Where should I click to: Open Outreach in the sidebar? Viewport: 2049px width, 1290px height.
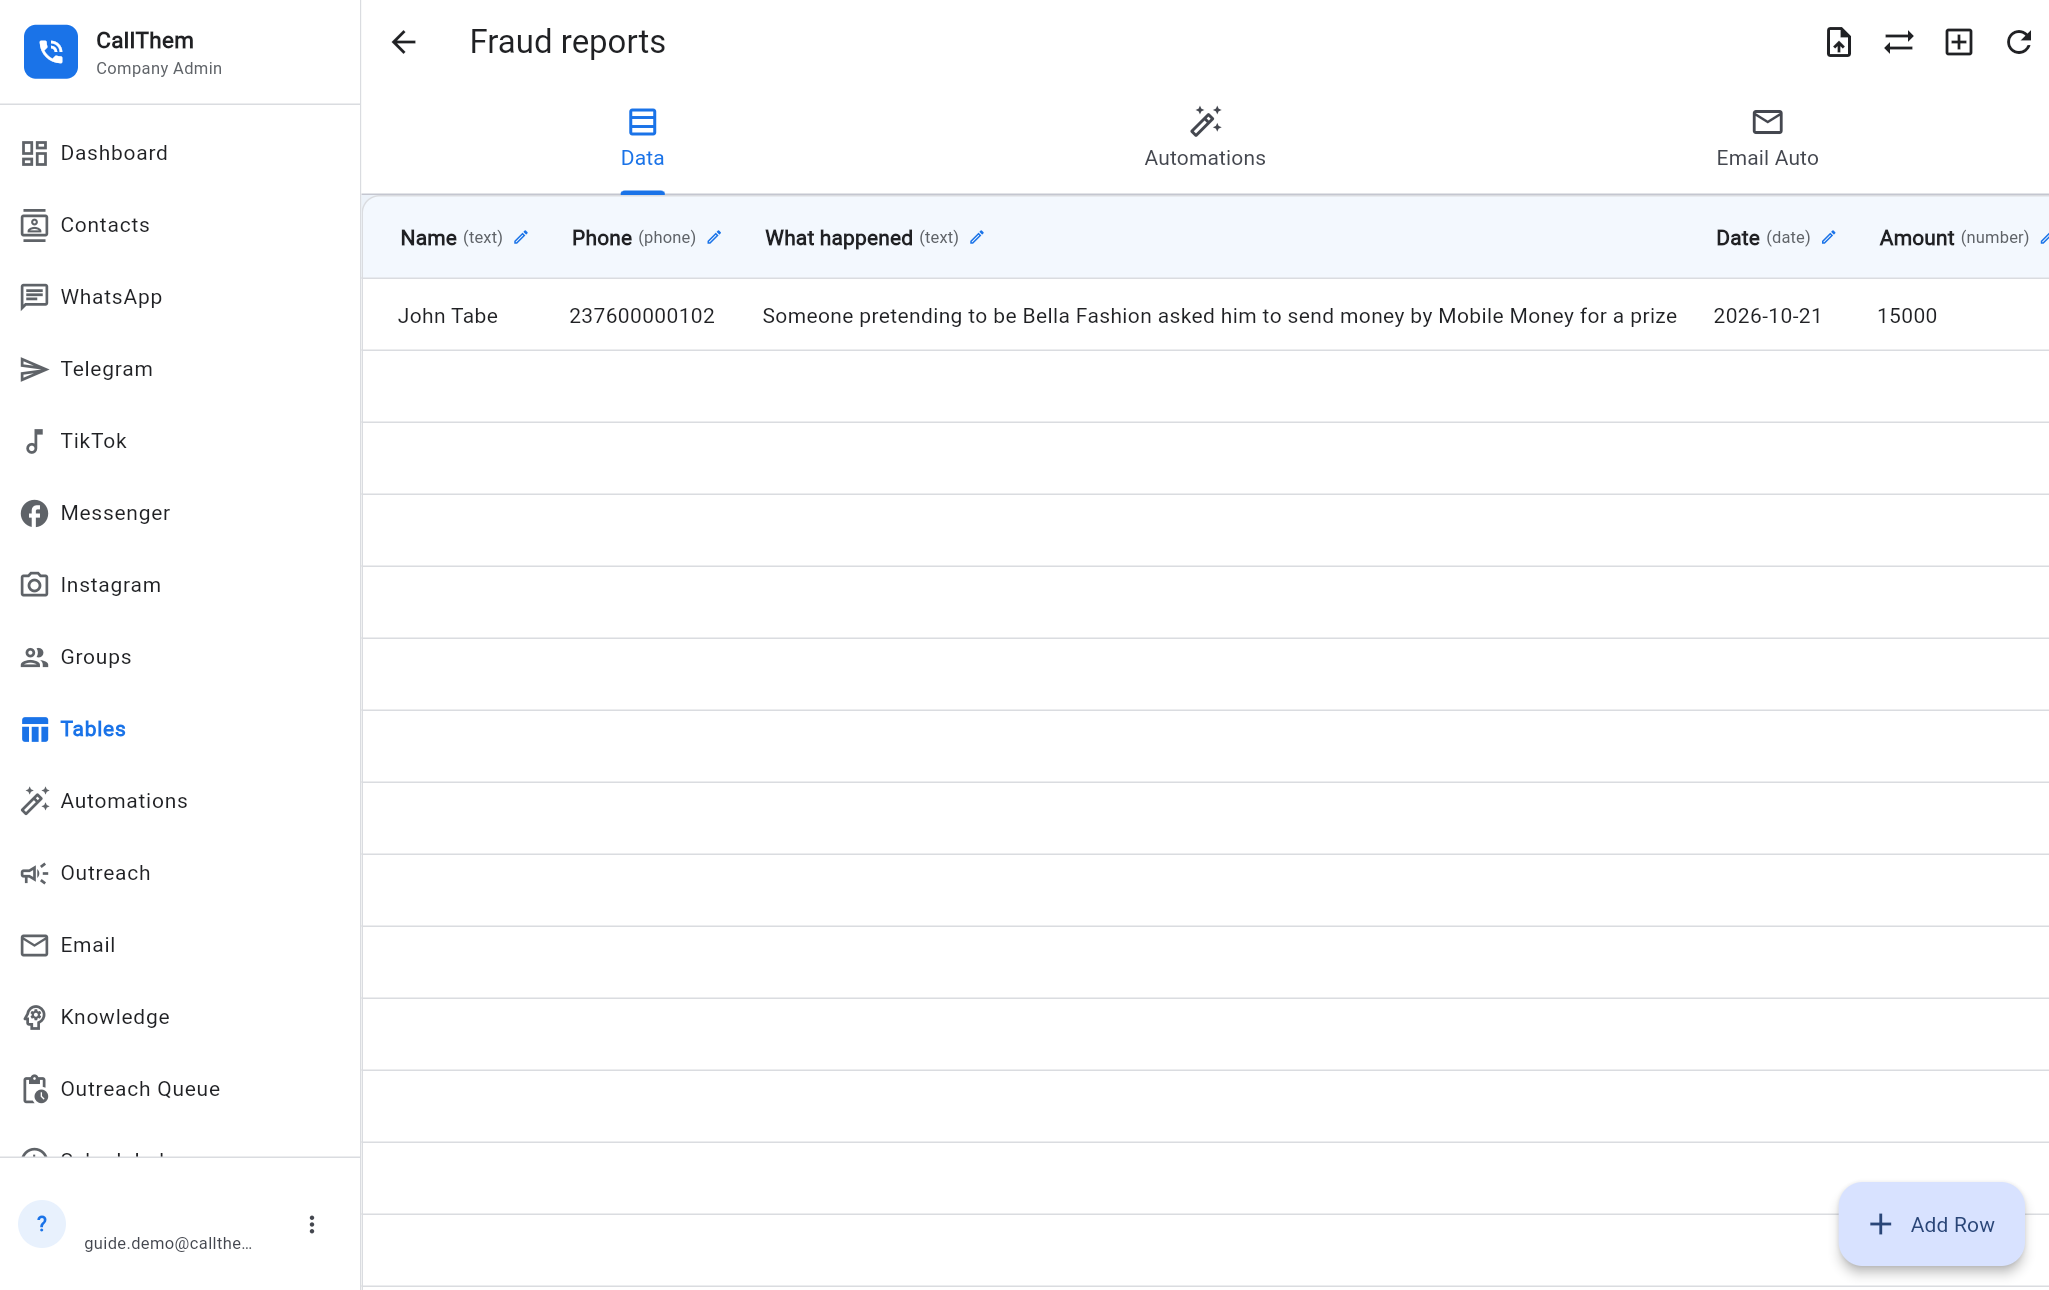[x=180, y=873]
